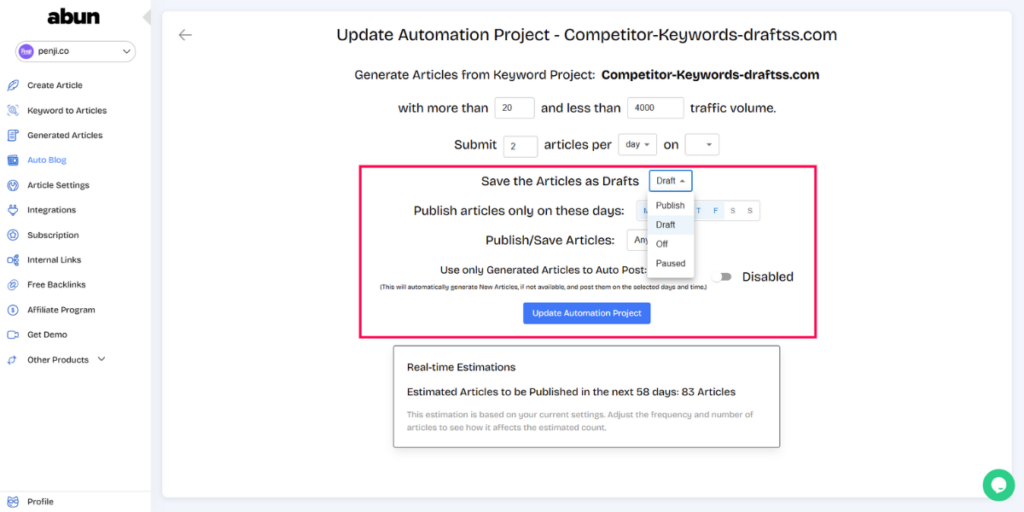
Task: Collapse the sidebar with the triangle handle
Action: click(147, 17)
